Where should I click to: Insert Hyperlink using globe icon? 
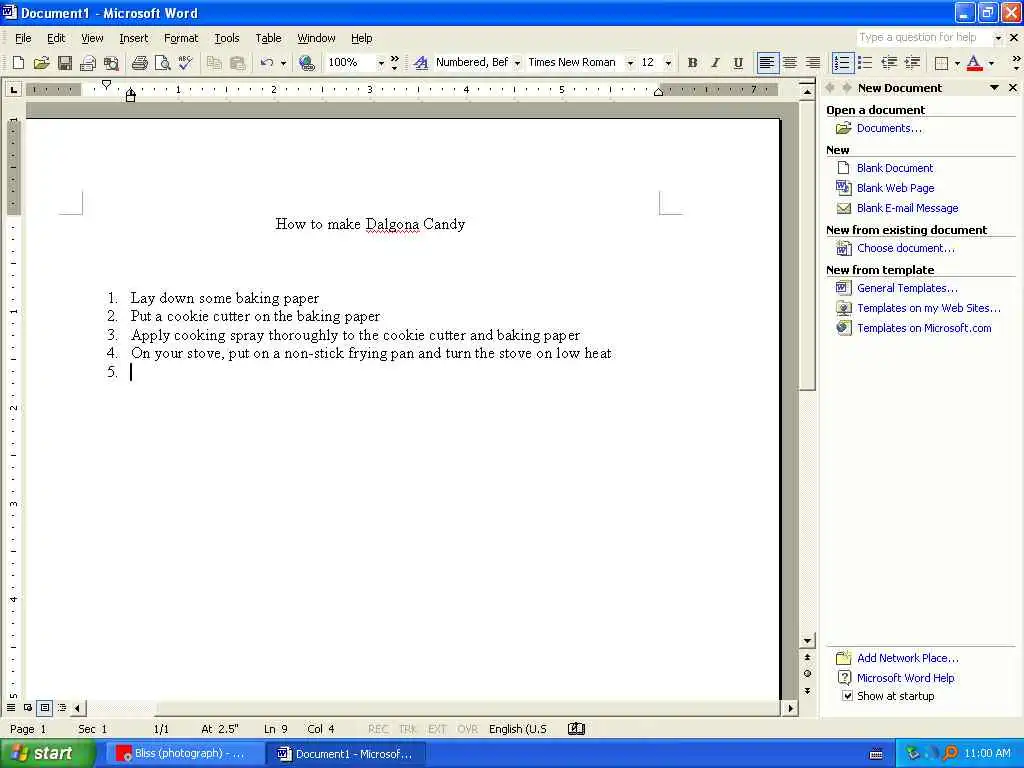coord(306,63)
